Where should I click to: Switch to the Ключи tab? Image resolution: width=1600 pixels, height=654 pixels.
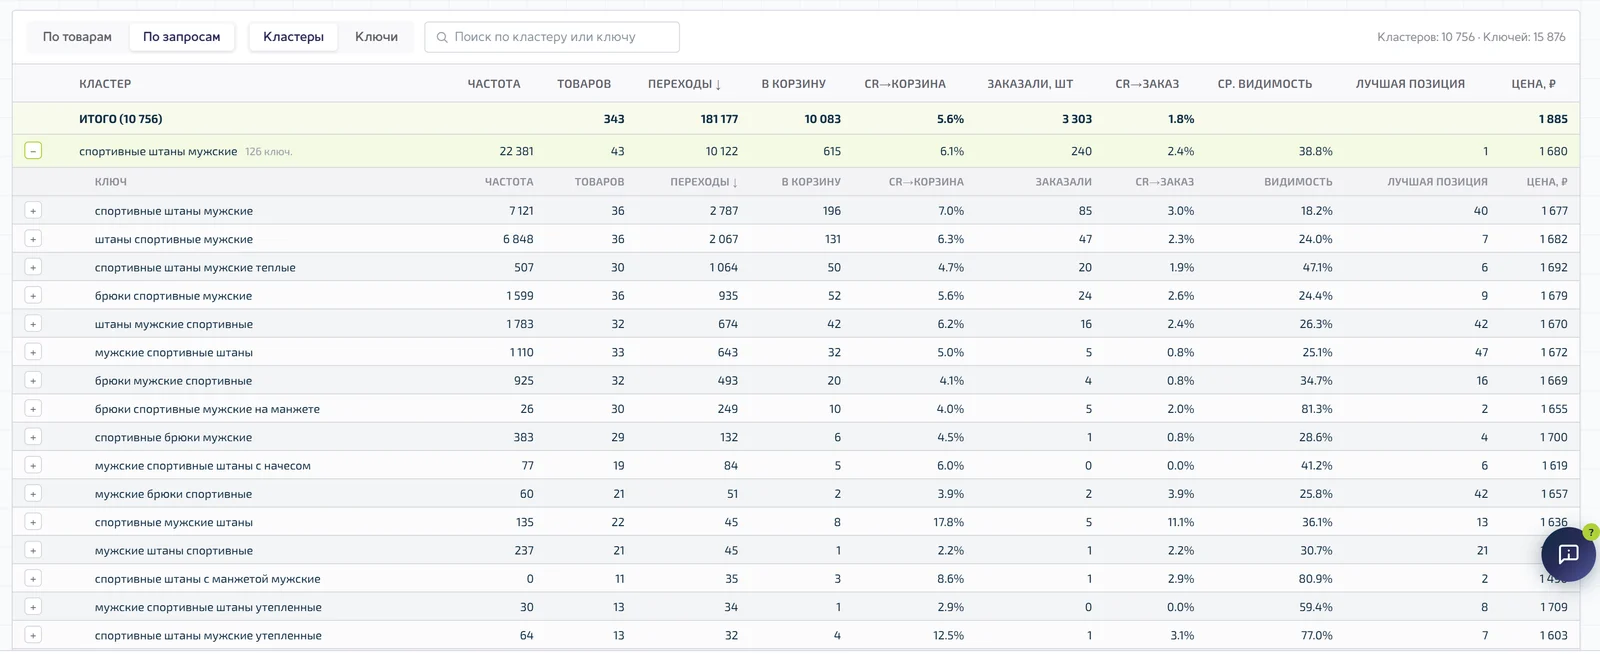coord(376,37)
